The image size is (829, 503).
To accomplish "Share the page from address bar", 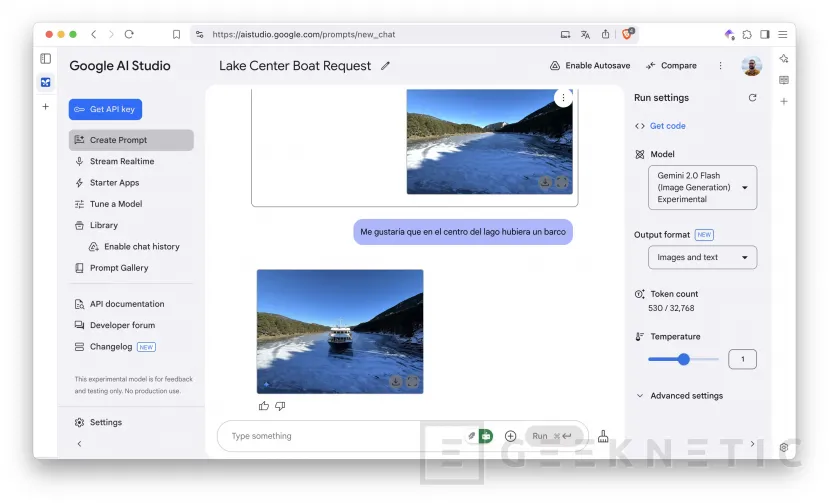I will pos(605,34).
